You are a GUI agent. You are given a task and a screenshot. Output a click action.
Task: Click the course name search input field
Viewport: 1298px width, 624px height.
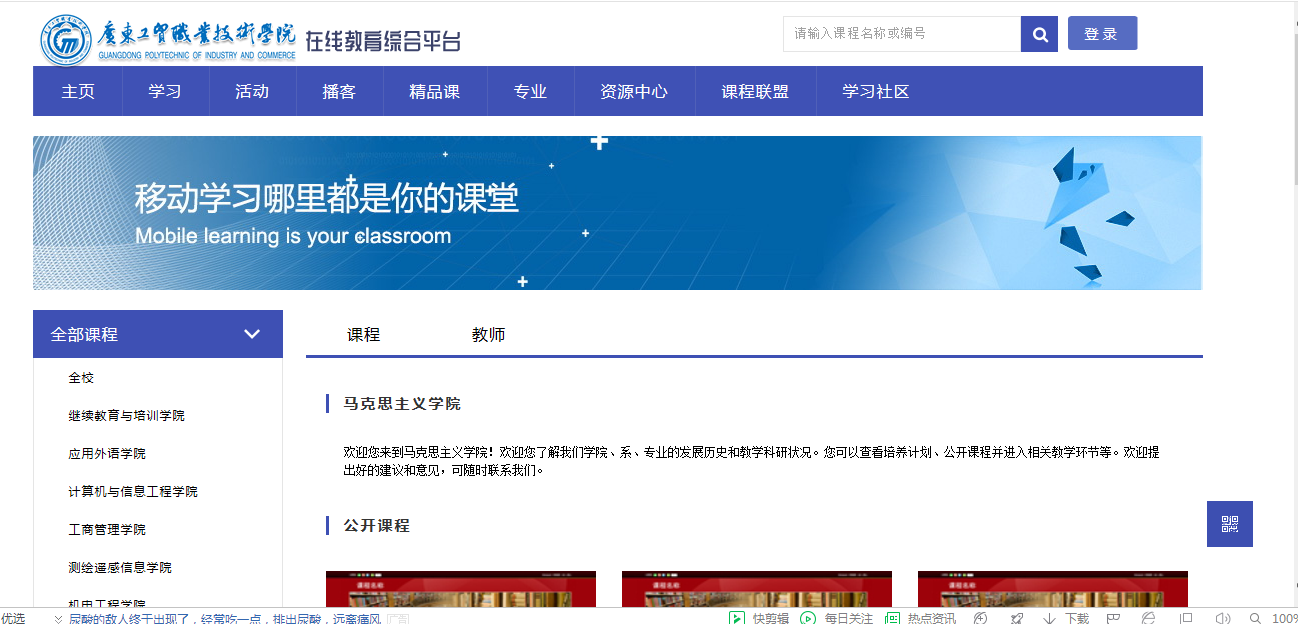900,34
